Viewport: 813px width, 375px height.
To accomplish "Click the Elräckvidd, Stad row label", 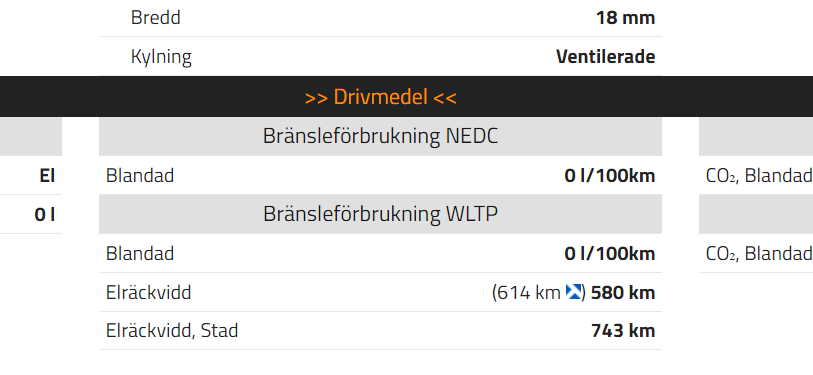I will point(172,330).
